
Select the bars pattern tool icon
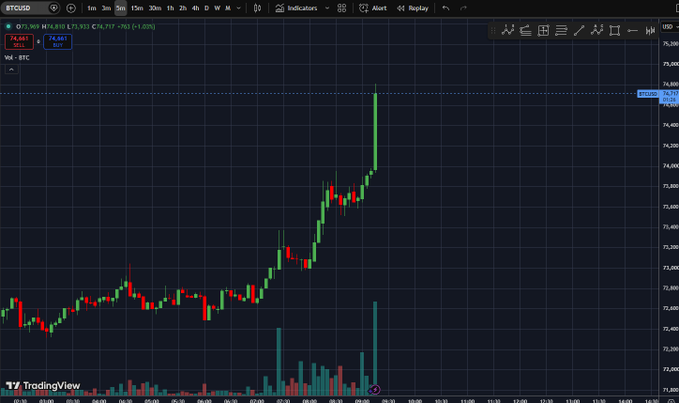pyautogui.click(x=650, y=30)
